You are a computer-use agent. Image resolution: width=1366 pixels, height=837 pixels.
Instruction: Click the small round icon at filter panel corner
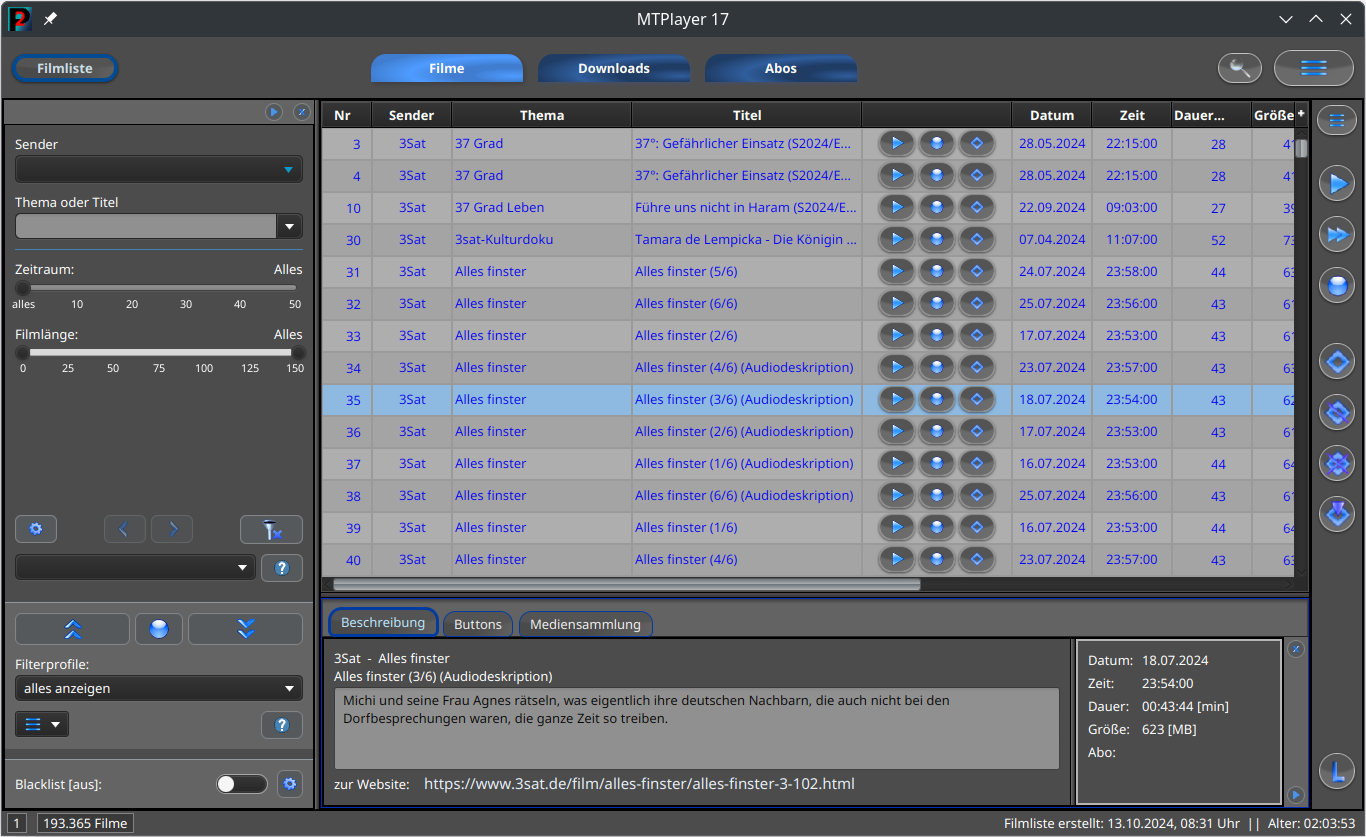coord(302,112)
